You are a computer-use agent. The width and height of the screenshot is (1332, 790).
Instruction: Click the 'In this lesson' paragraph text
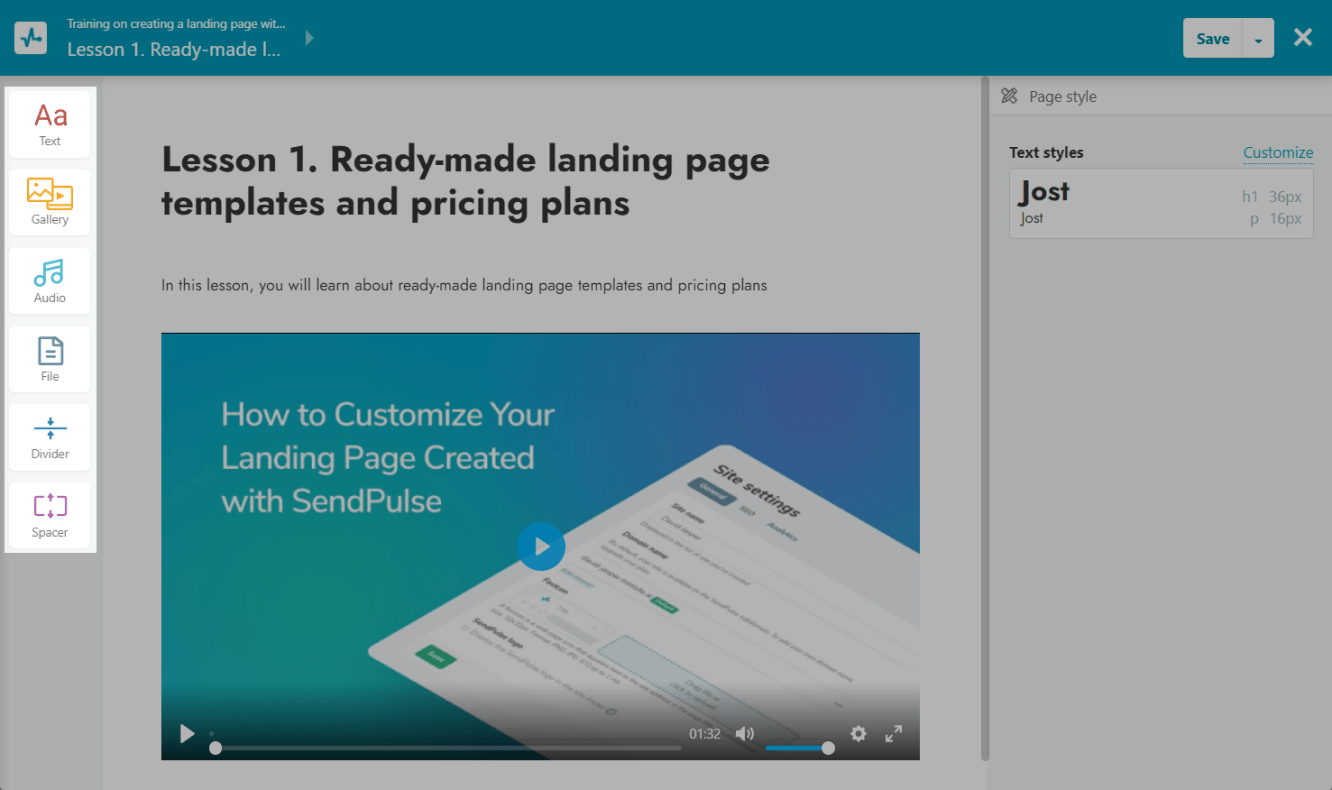coord(464,285)
